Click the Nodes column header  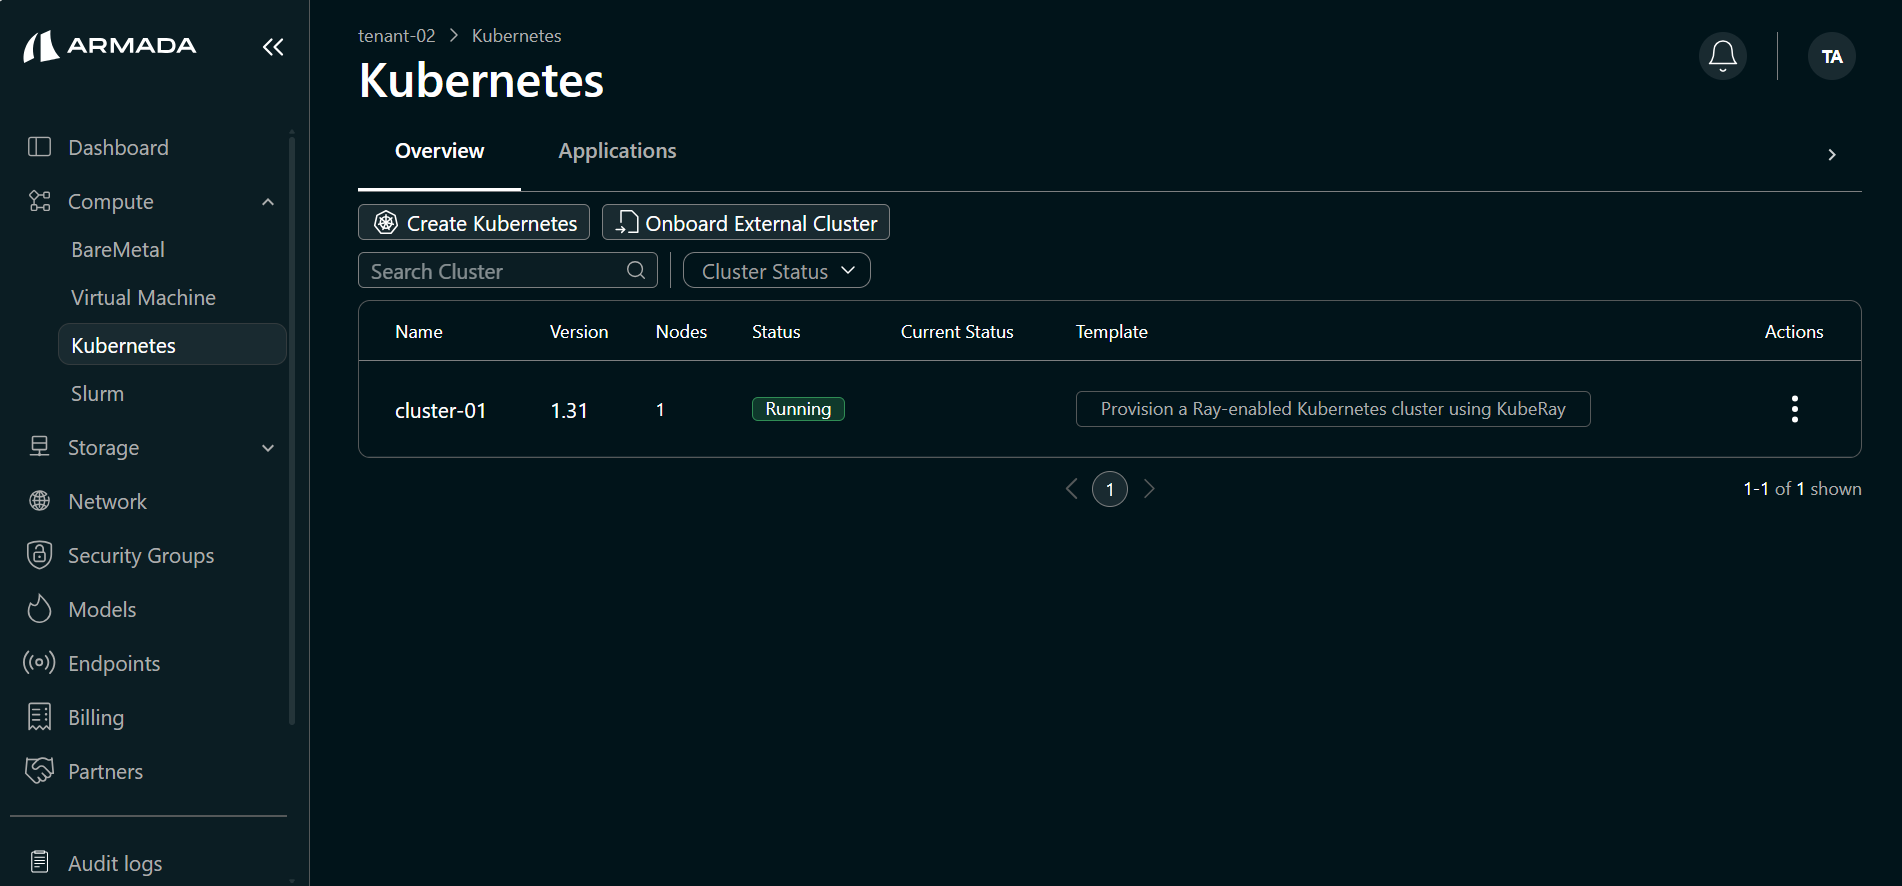[681, 332]
